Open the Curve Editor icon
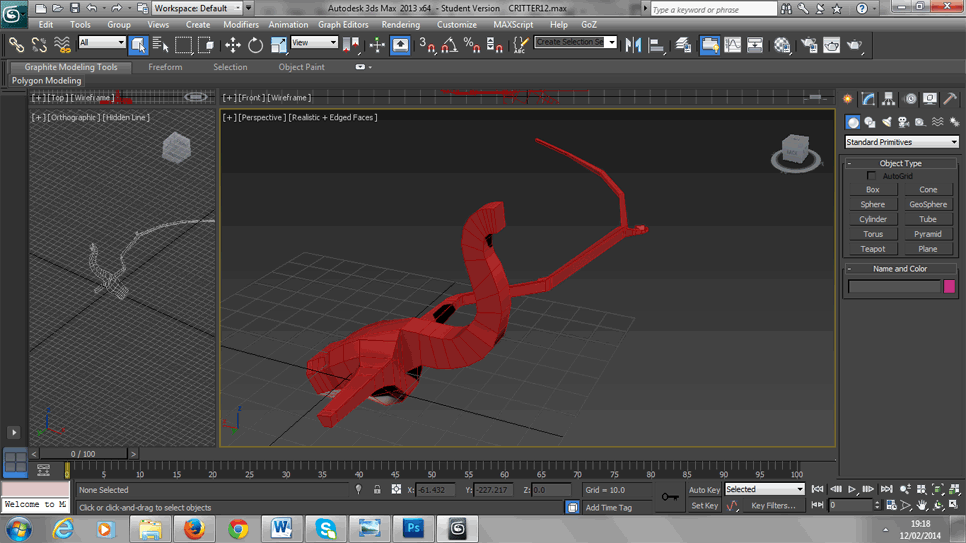 point(733,45)
